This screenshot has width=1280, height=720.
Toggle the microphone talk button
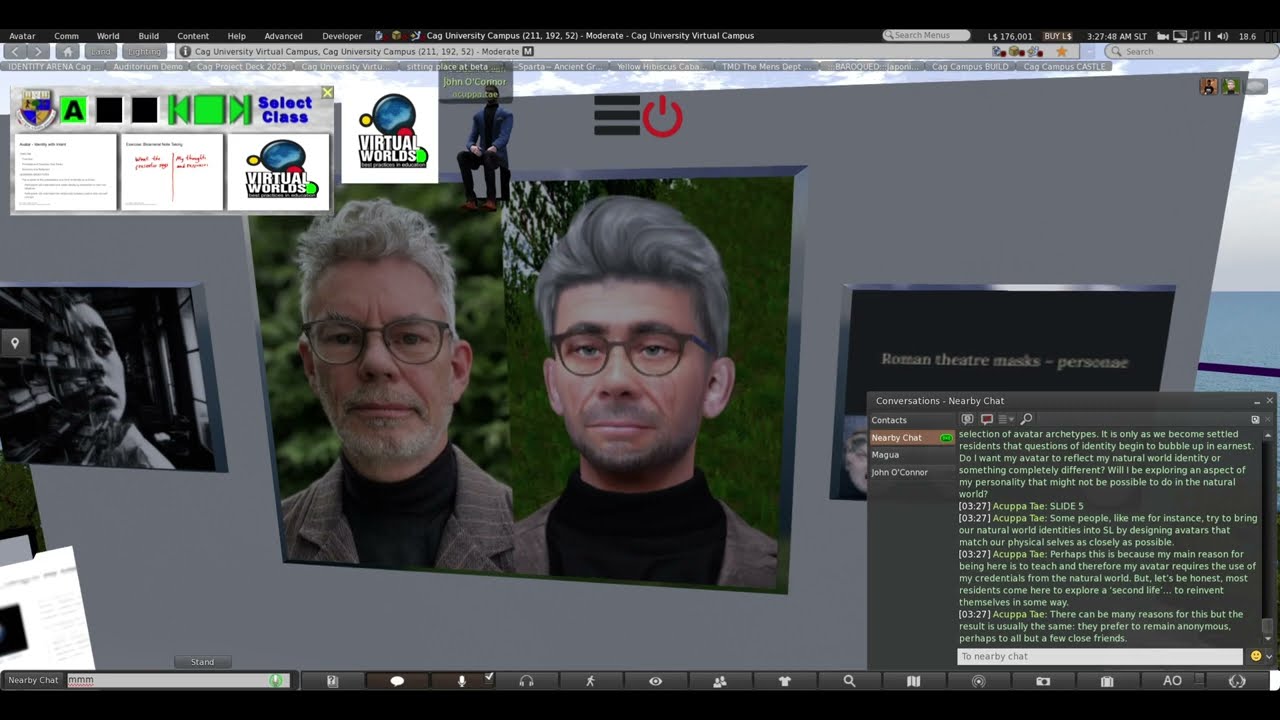(x=461, y=681)
